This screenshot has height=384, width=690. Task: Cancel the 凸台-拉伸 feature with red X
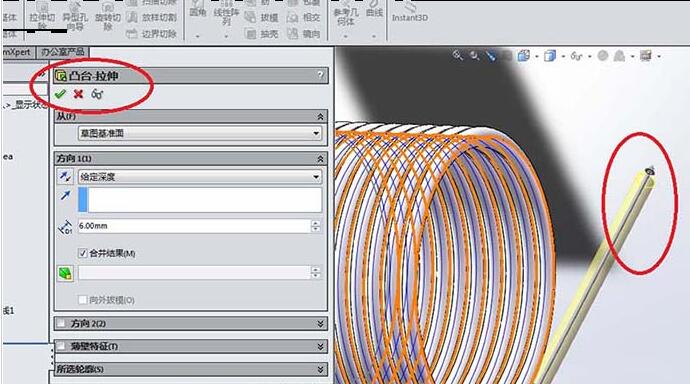tap(78, 94)
